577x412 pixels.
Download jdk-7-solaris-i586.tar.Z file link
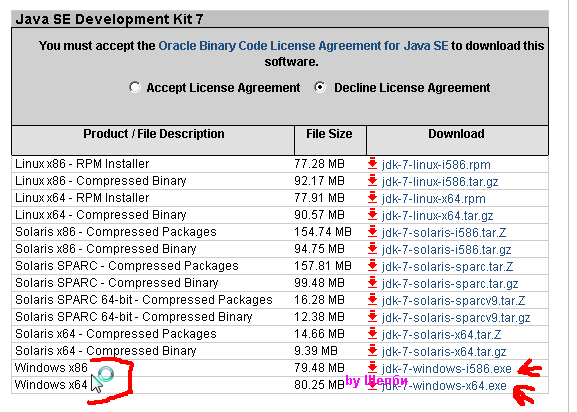pos(444,232)
